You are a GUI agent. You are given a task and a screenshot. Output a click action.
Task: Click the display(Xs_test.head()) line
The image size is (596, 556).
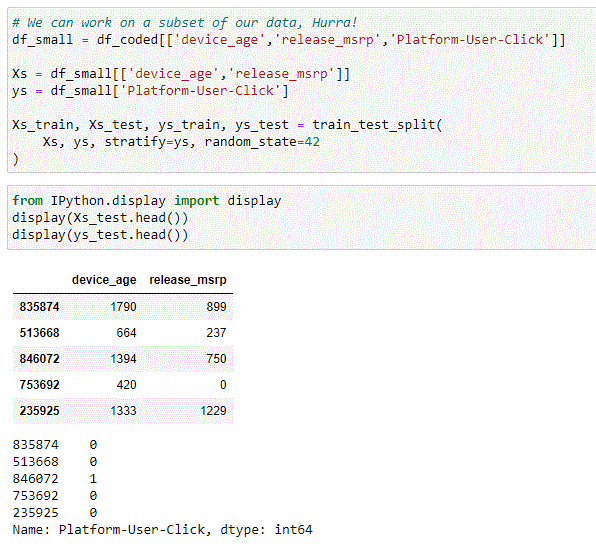click(x=100, y=218)
